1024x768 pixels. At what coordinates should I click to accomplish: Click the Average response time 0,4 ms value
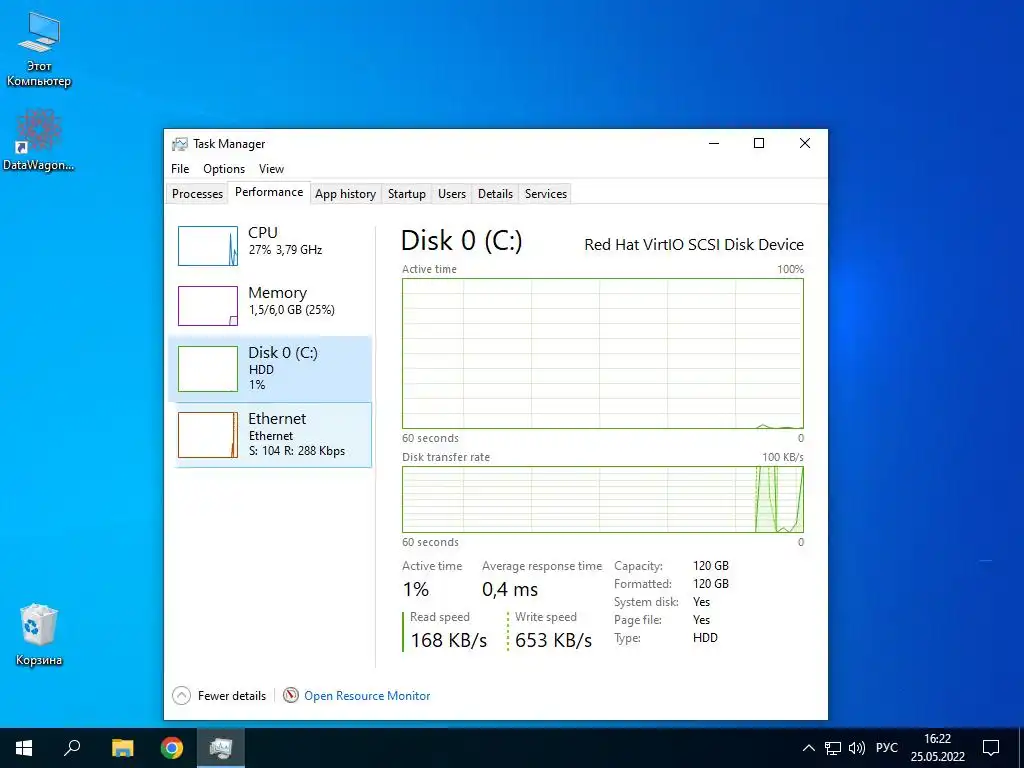[x=510, y=589]
